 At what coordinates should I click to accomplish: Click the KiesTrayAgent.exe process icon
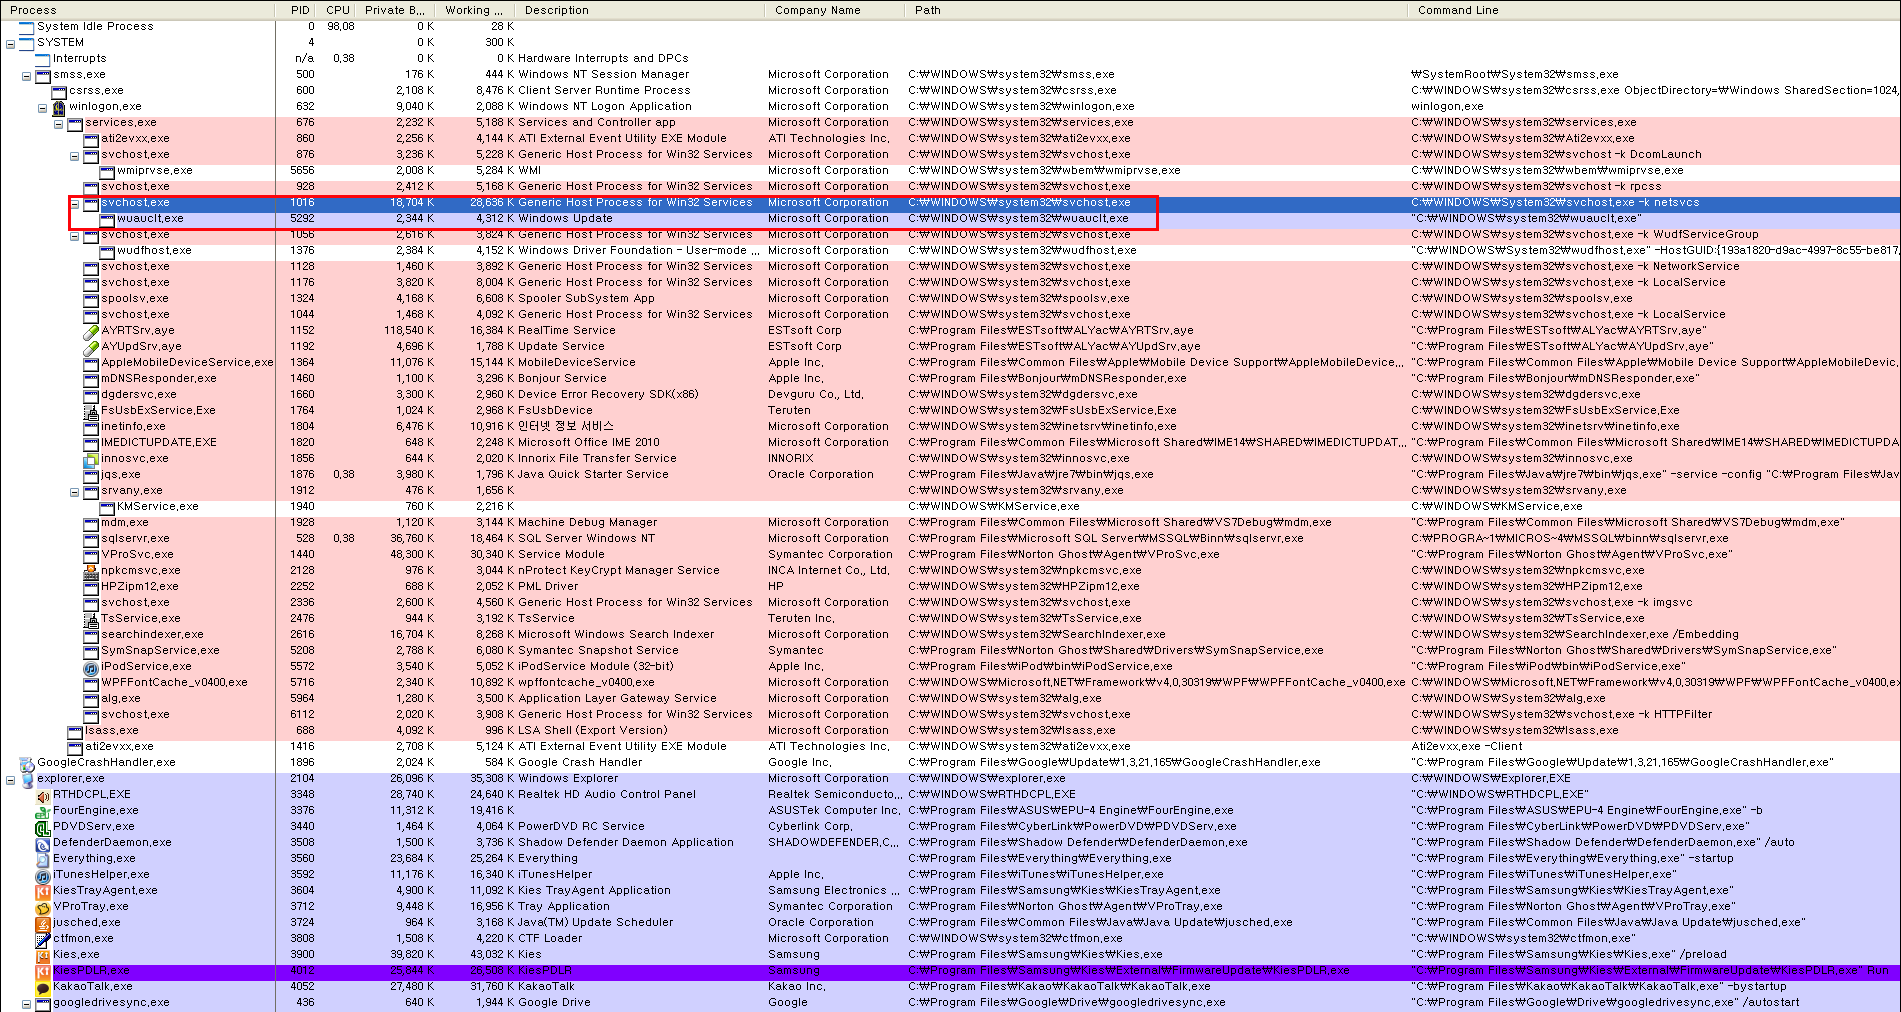click(x=43, y=891)
